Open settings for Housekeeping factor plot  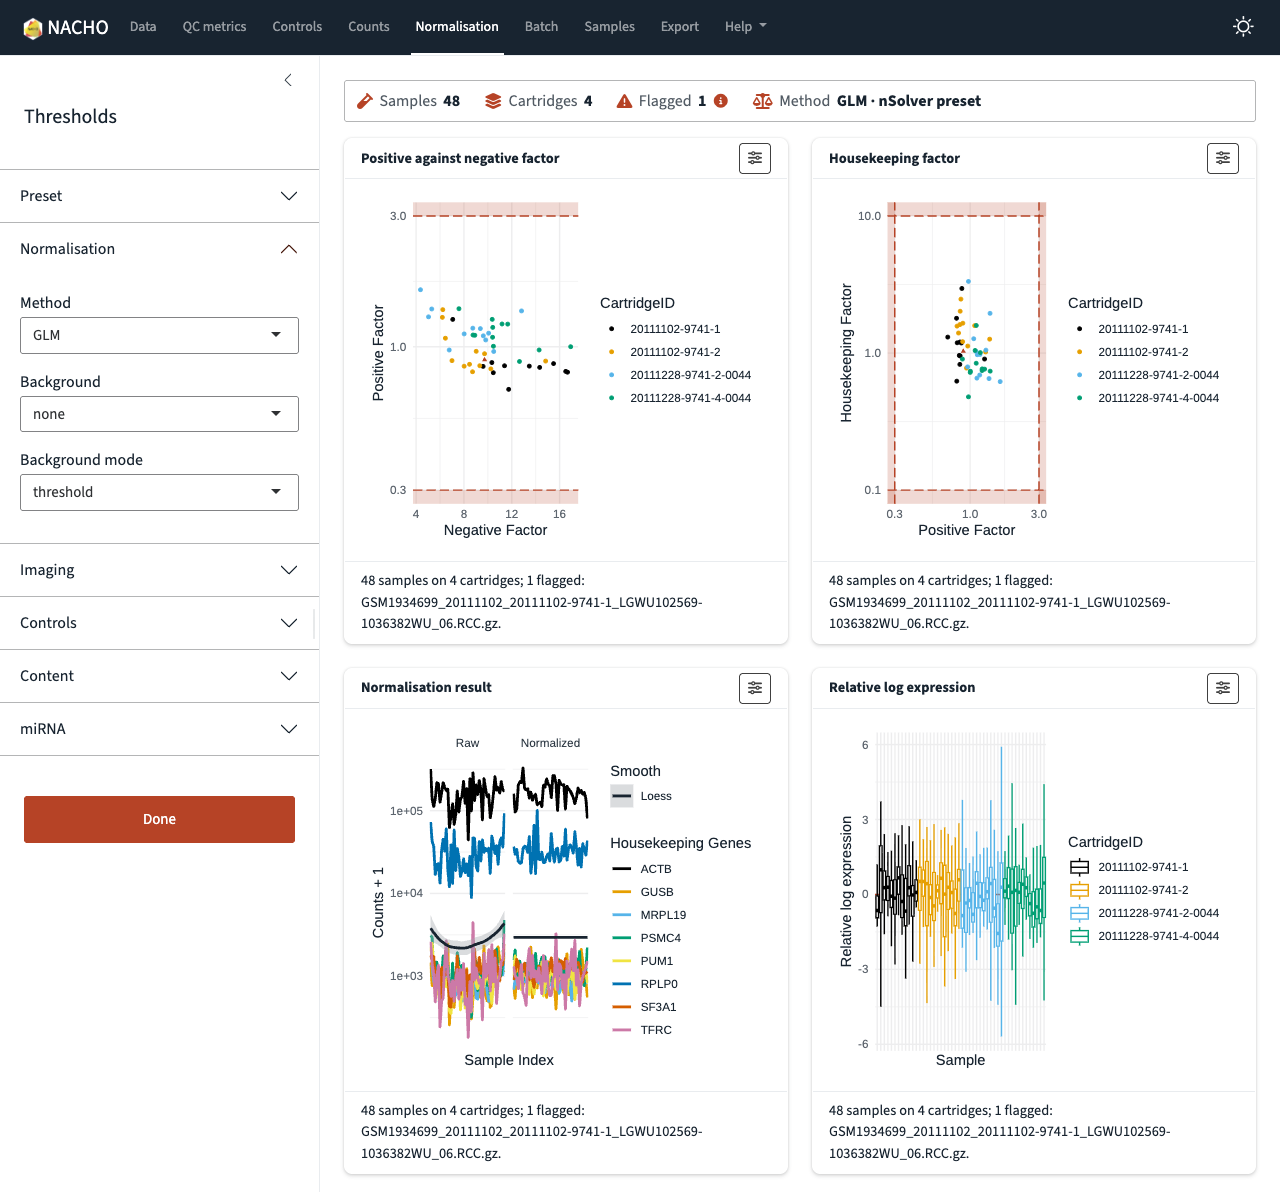pos(1223,158)
